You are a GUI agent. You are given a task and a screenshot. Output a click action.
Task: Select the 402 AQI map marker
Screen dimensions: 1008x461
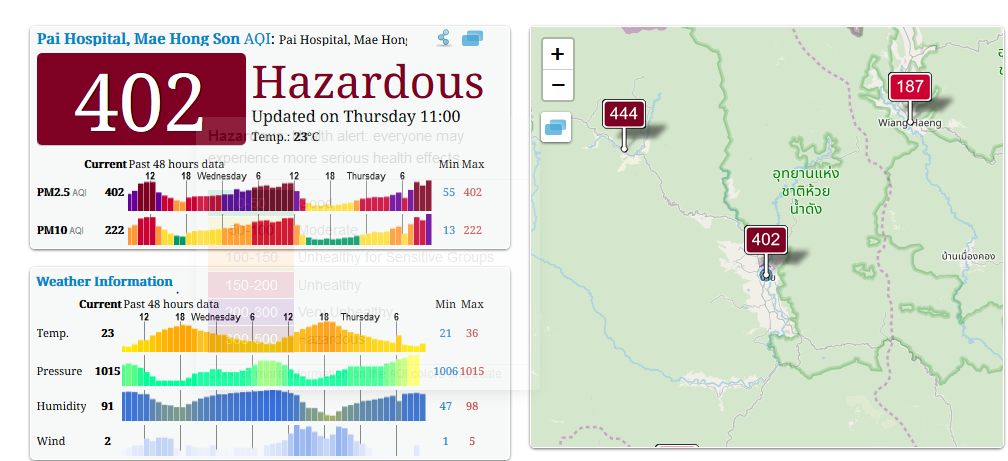[x=765, y=240]
